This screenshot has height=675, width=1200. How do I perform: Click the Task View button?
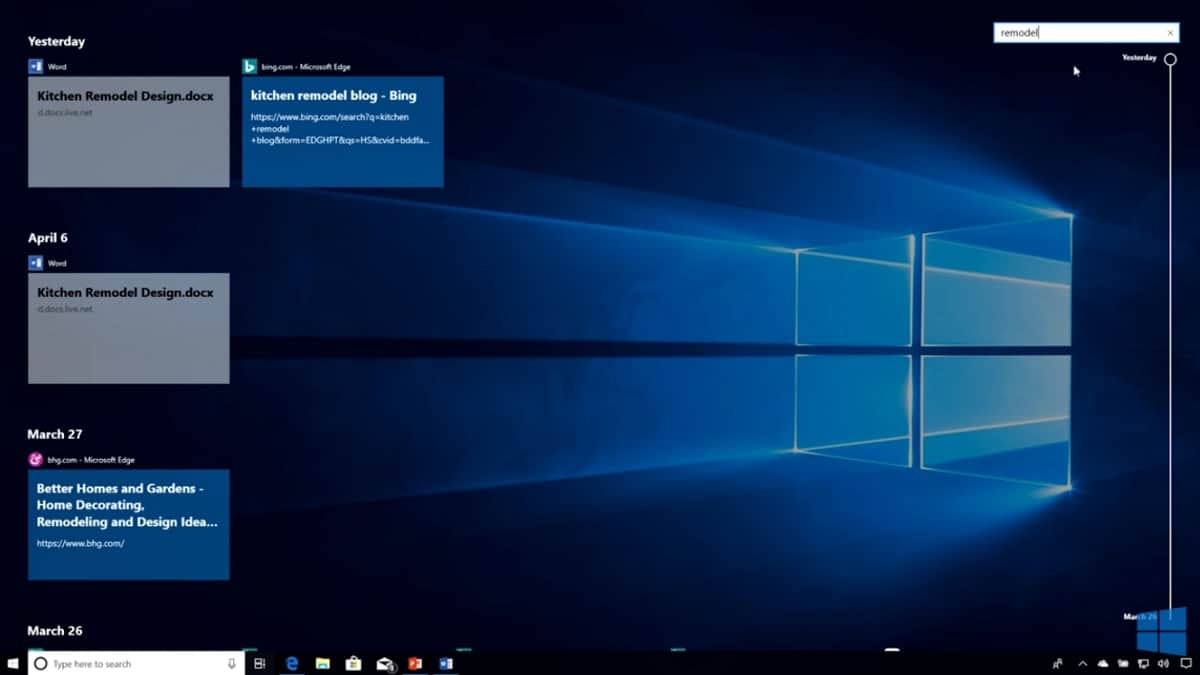259,663
